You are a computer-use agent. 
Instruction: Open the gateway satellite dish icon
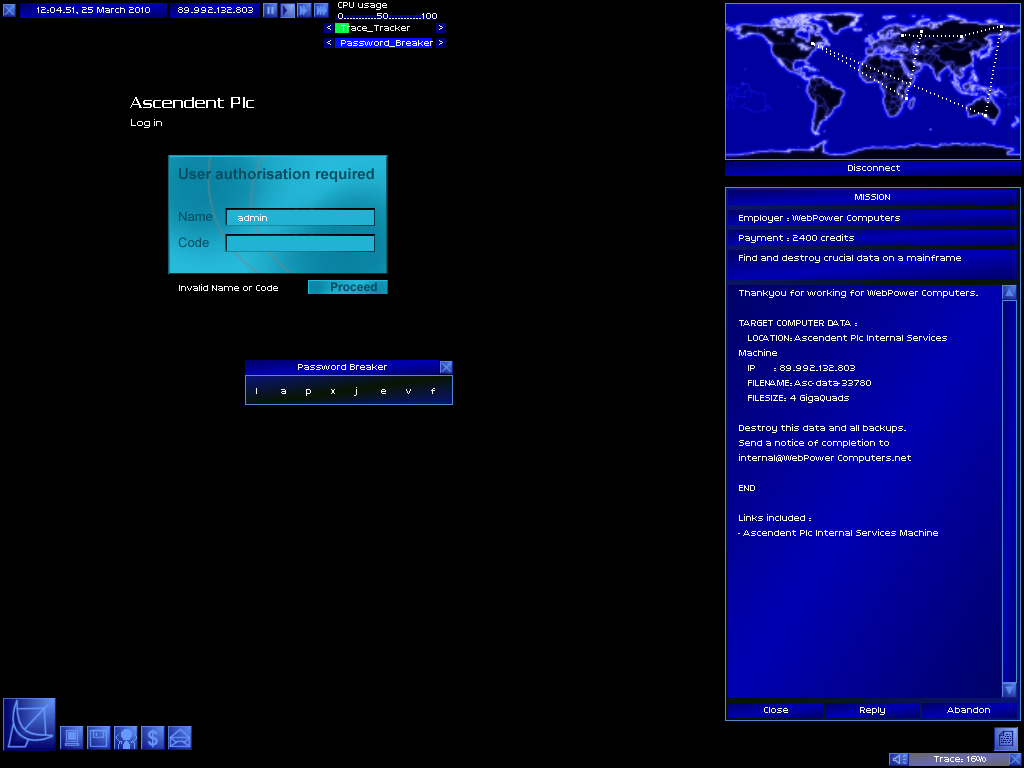[29, 724]
